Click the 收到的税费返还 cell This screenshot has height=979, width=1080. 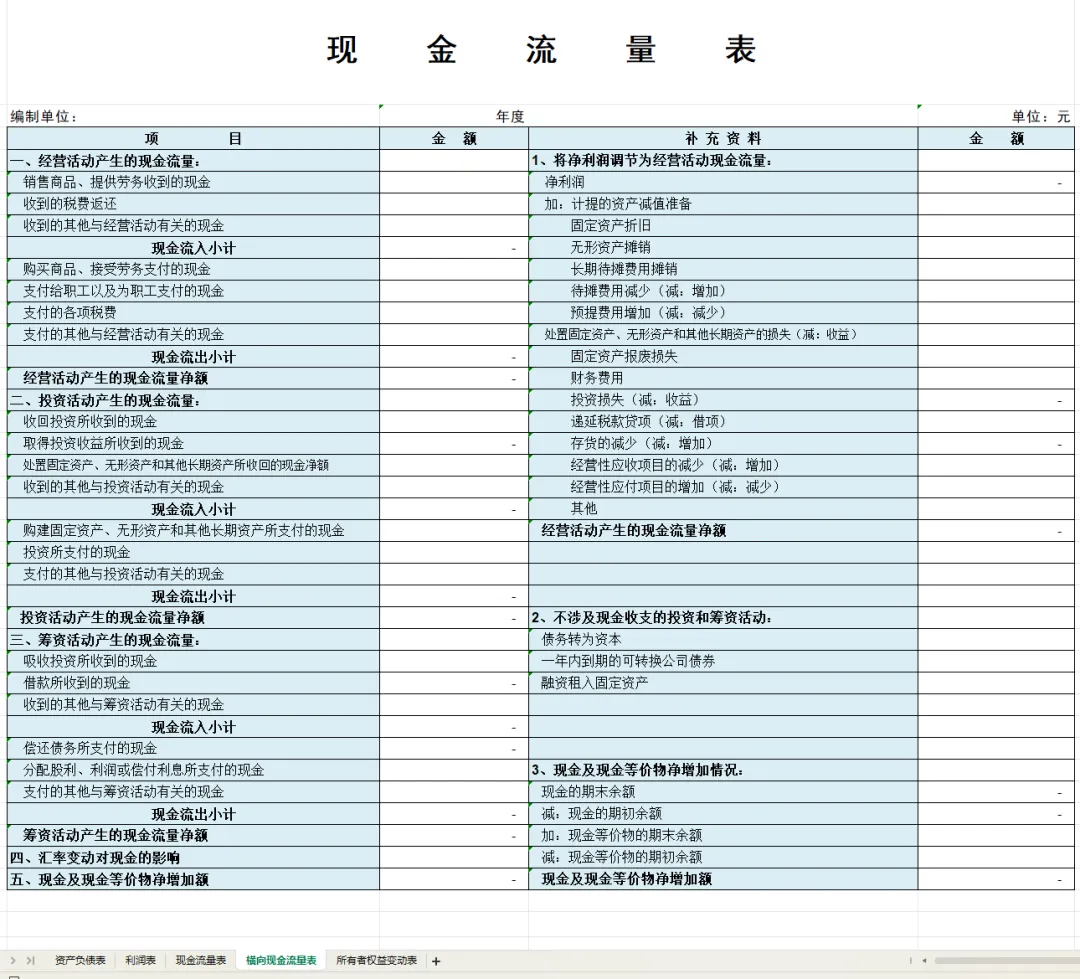click(193, 204)
